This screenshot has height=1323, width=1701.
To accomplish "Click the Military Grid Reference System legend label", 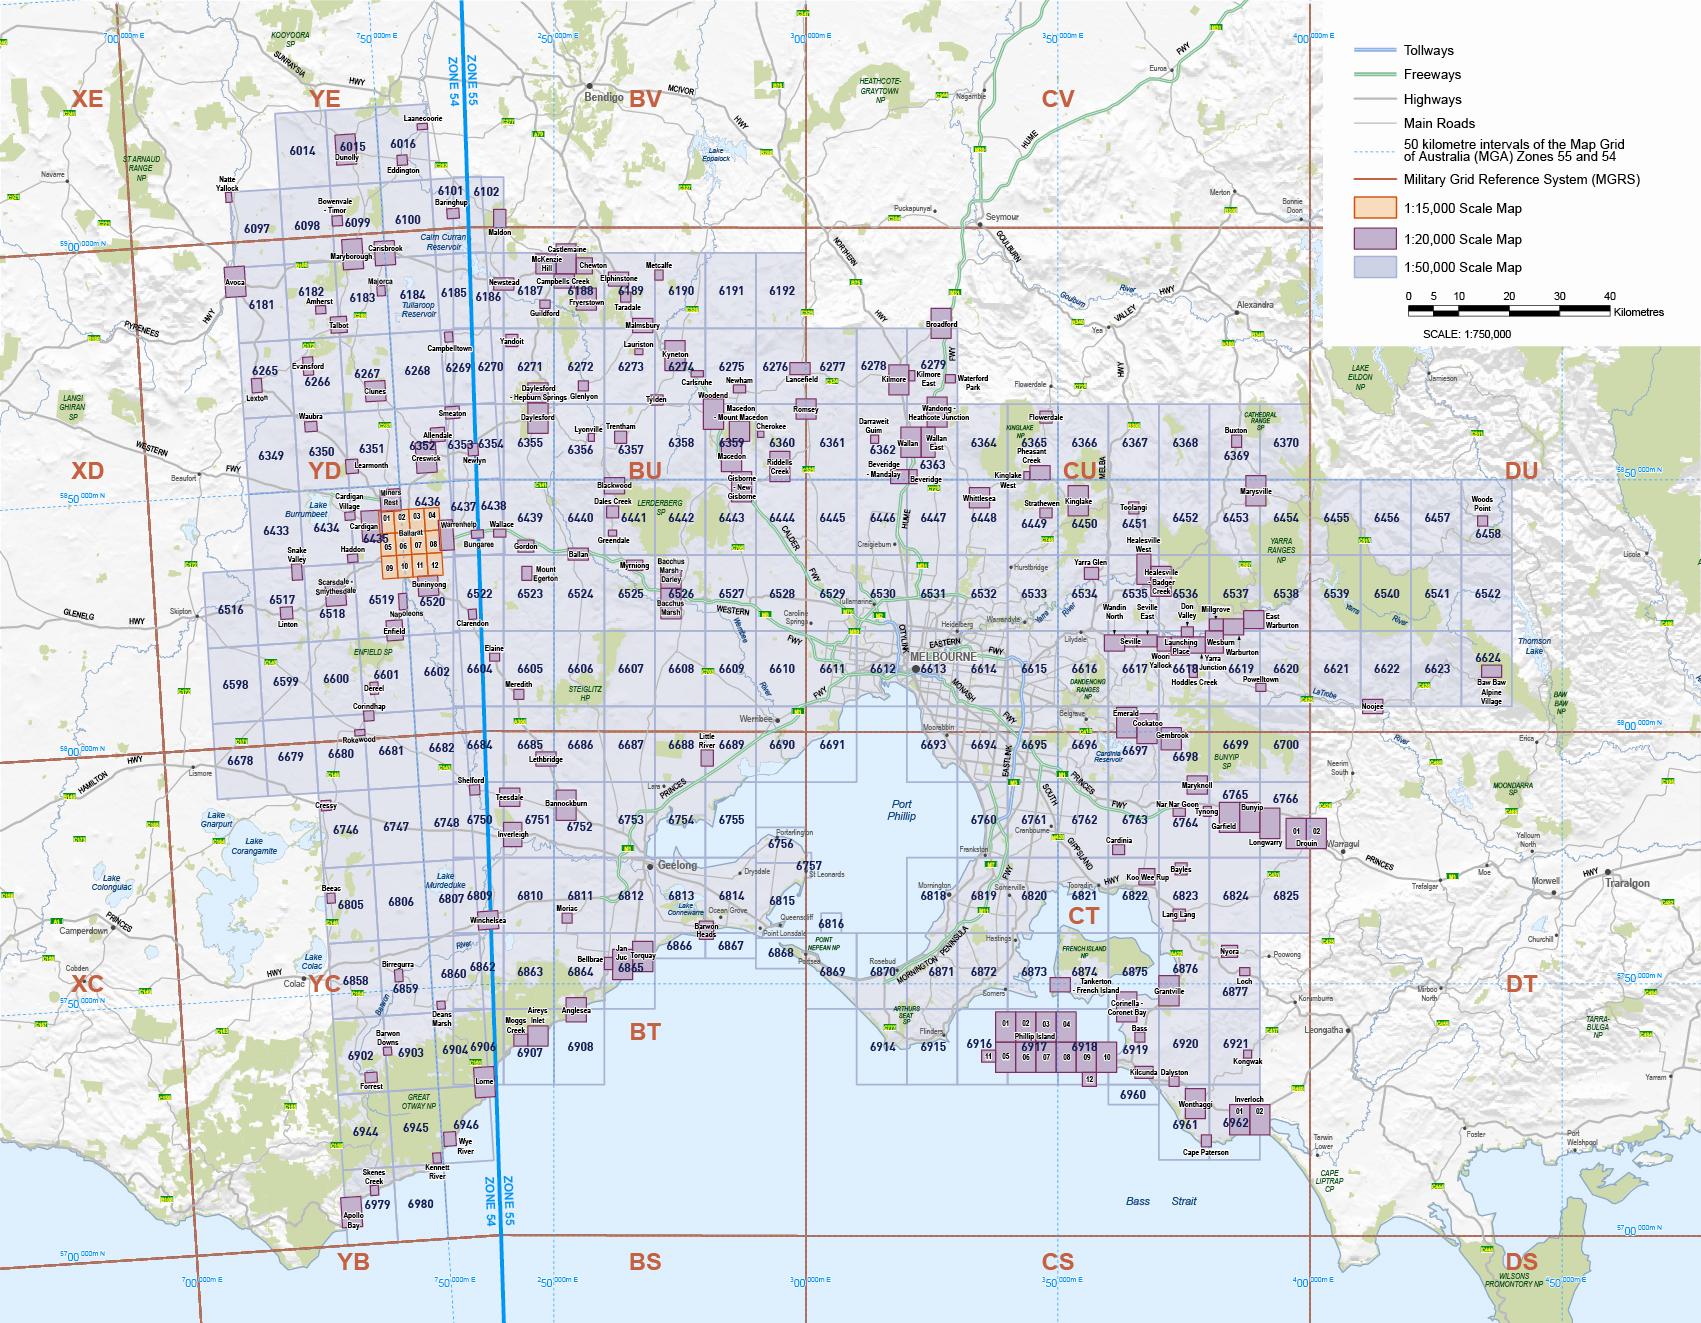I will click(x=1521, y=180).
